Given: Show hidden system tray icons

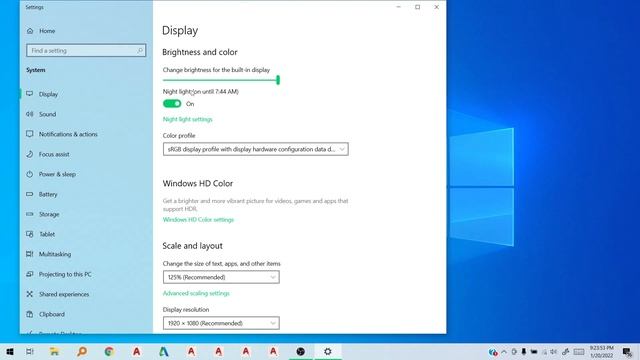Looking at the screenshot, I should point(504,352).
